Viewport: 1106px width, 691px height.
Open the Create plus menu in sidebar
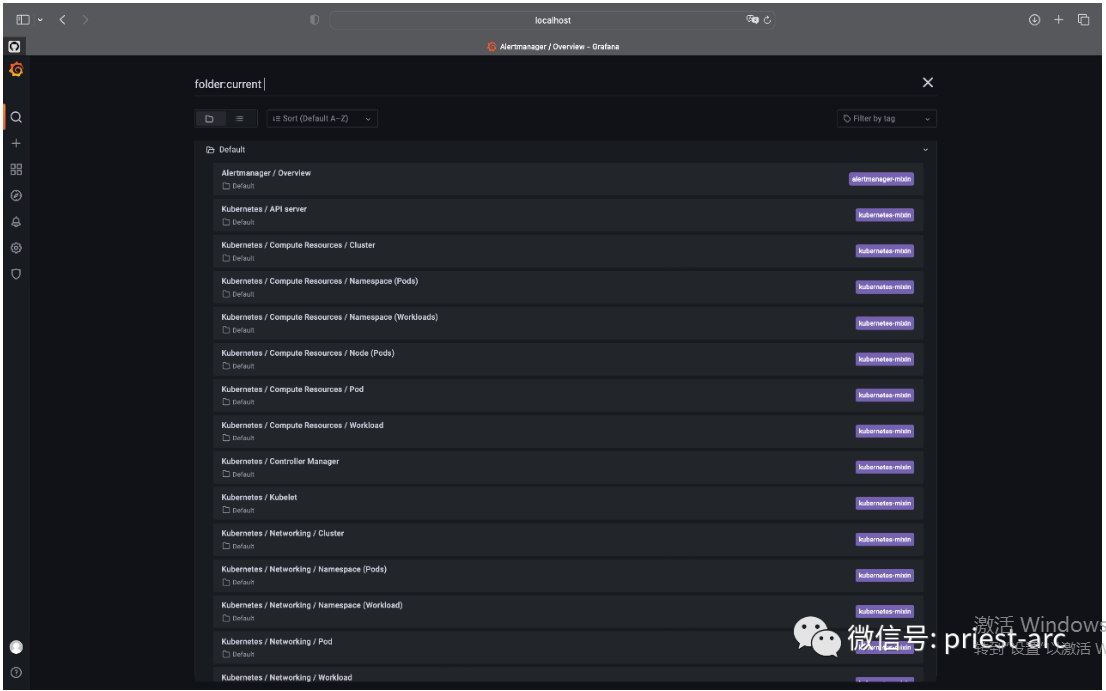point(16,143)
